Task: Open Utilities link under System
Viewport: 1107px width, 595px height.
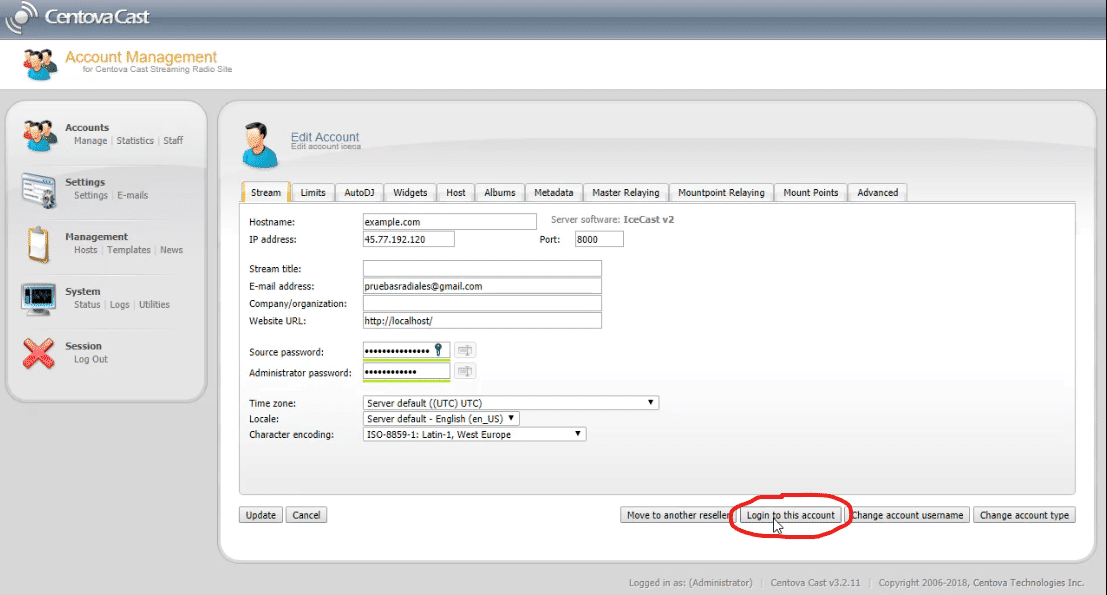Action: click(154, 305)
